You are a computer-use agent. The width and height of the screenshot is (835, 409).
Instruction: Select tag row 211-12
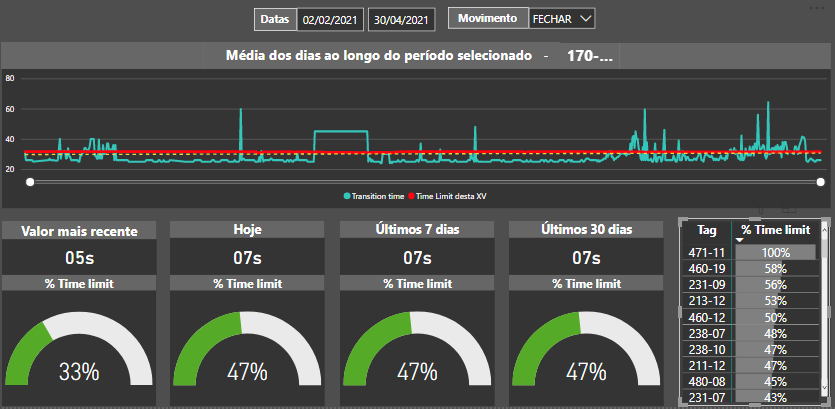point(706,365)
